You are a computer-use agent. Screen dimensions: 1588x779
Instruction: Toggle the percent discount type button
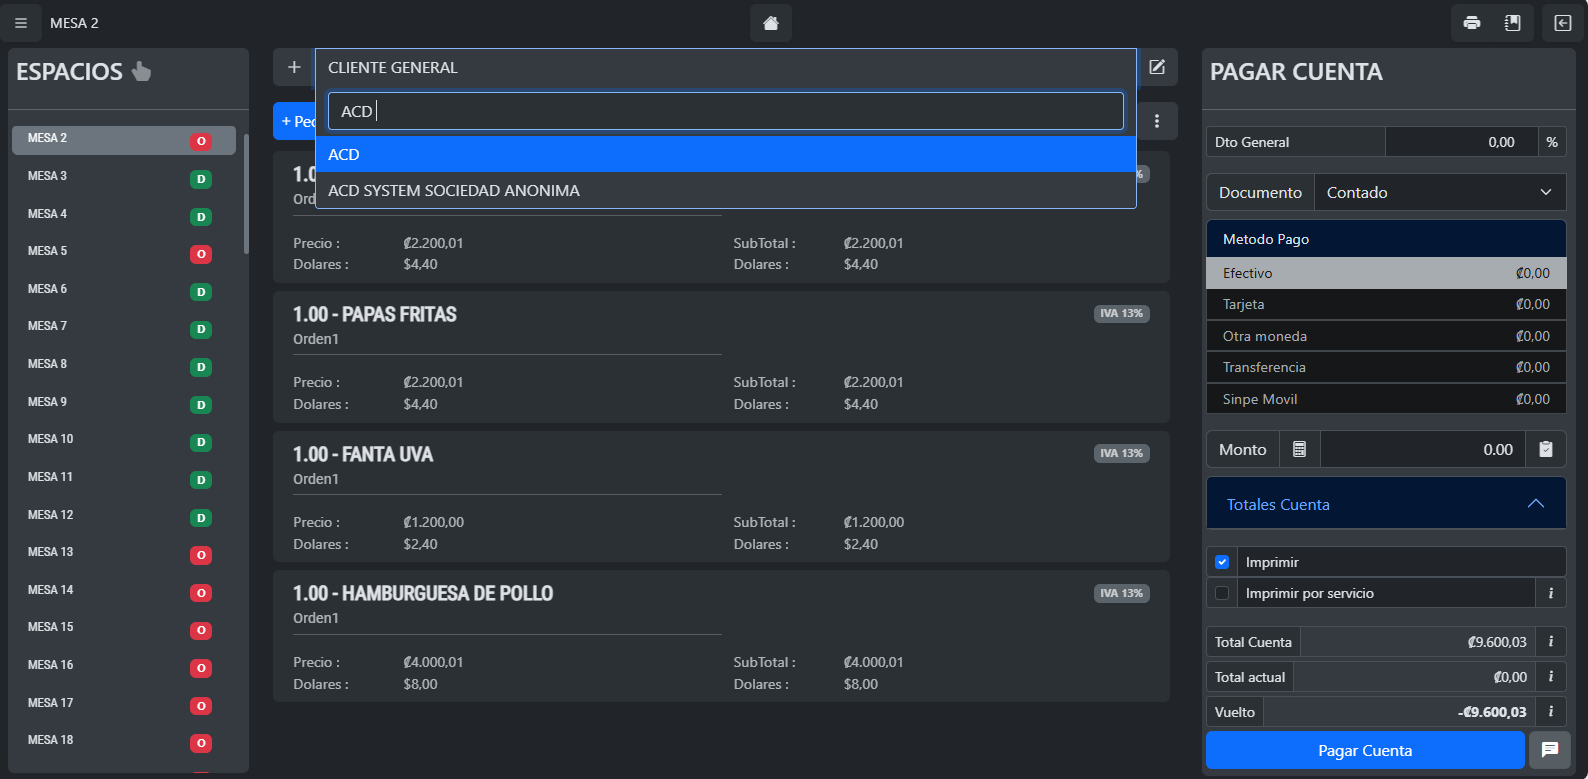(1551, 142)
